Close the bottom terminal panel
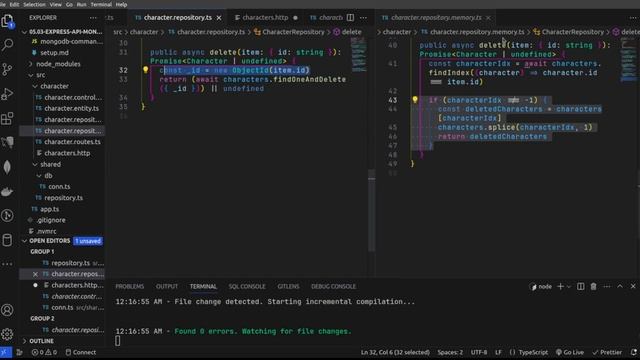This screenshot has width=640, height=360. 633,287
